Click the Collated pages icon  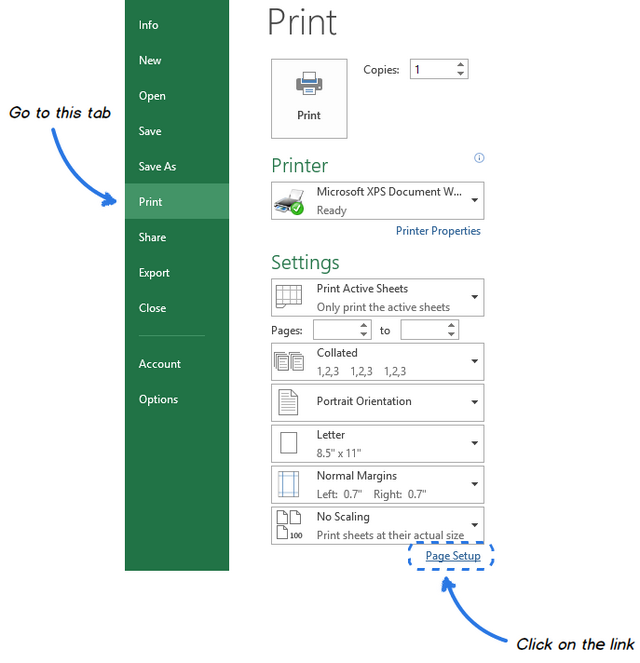(289, 361)
